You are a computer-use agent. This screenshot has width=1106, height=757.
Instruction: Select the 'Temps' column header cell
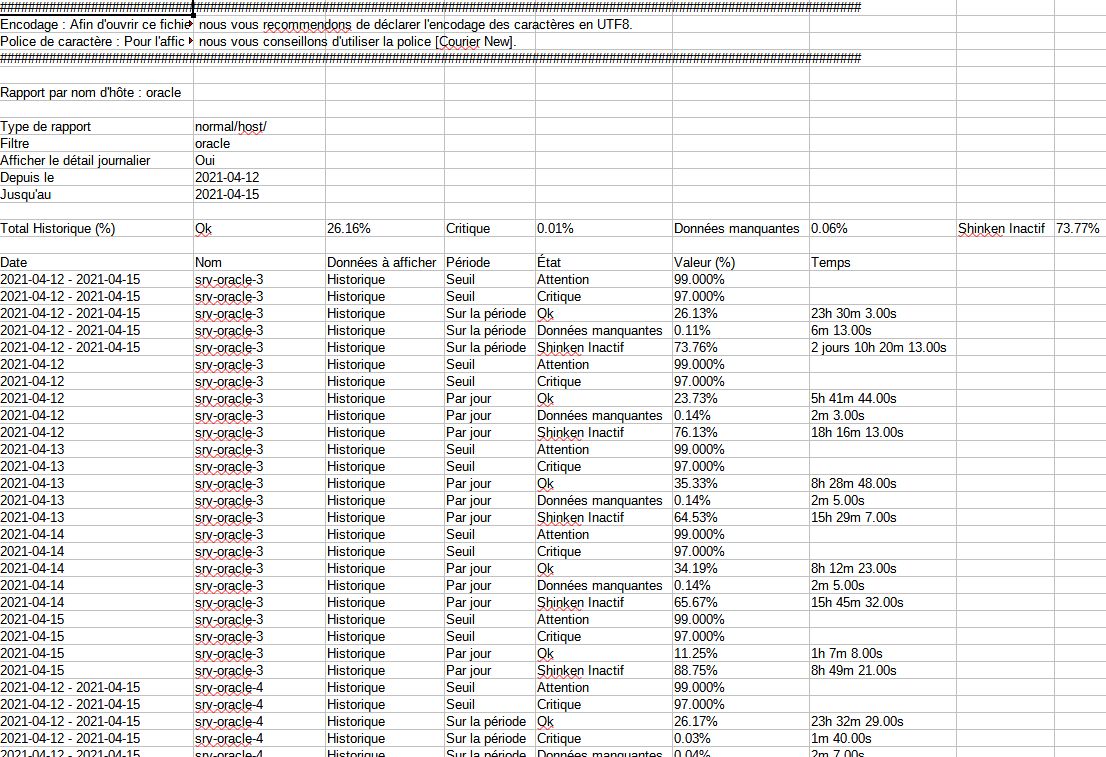832,263
